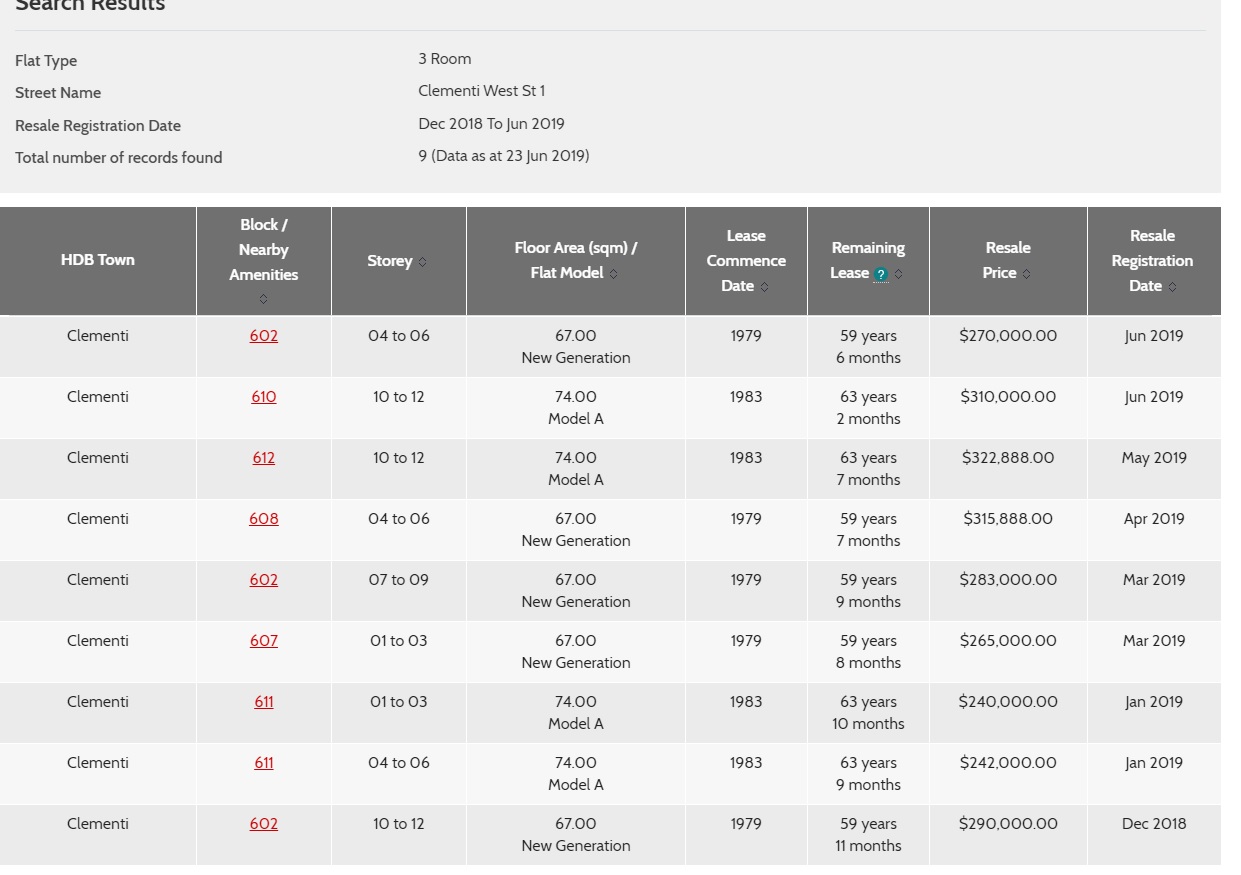View nearby amenities for block 612
Image resolution: width=1241 pixels, height=875 pixels.
click(264, 458)
